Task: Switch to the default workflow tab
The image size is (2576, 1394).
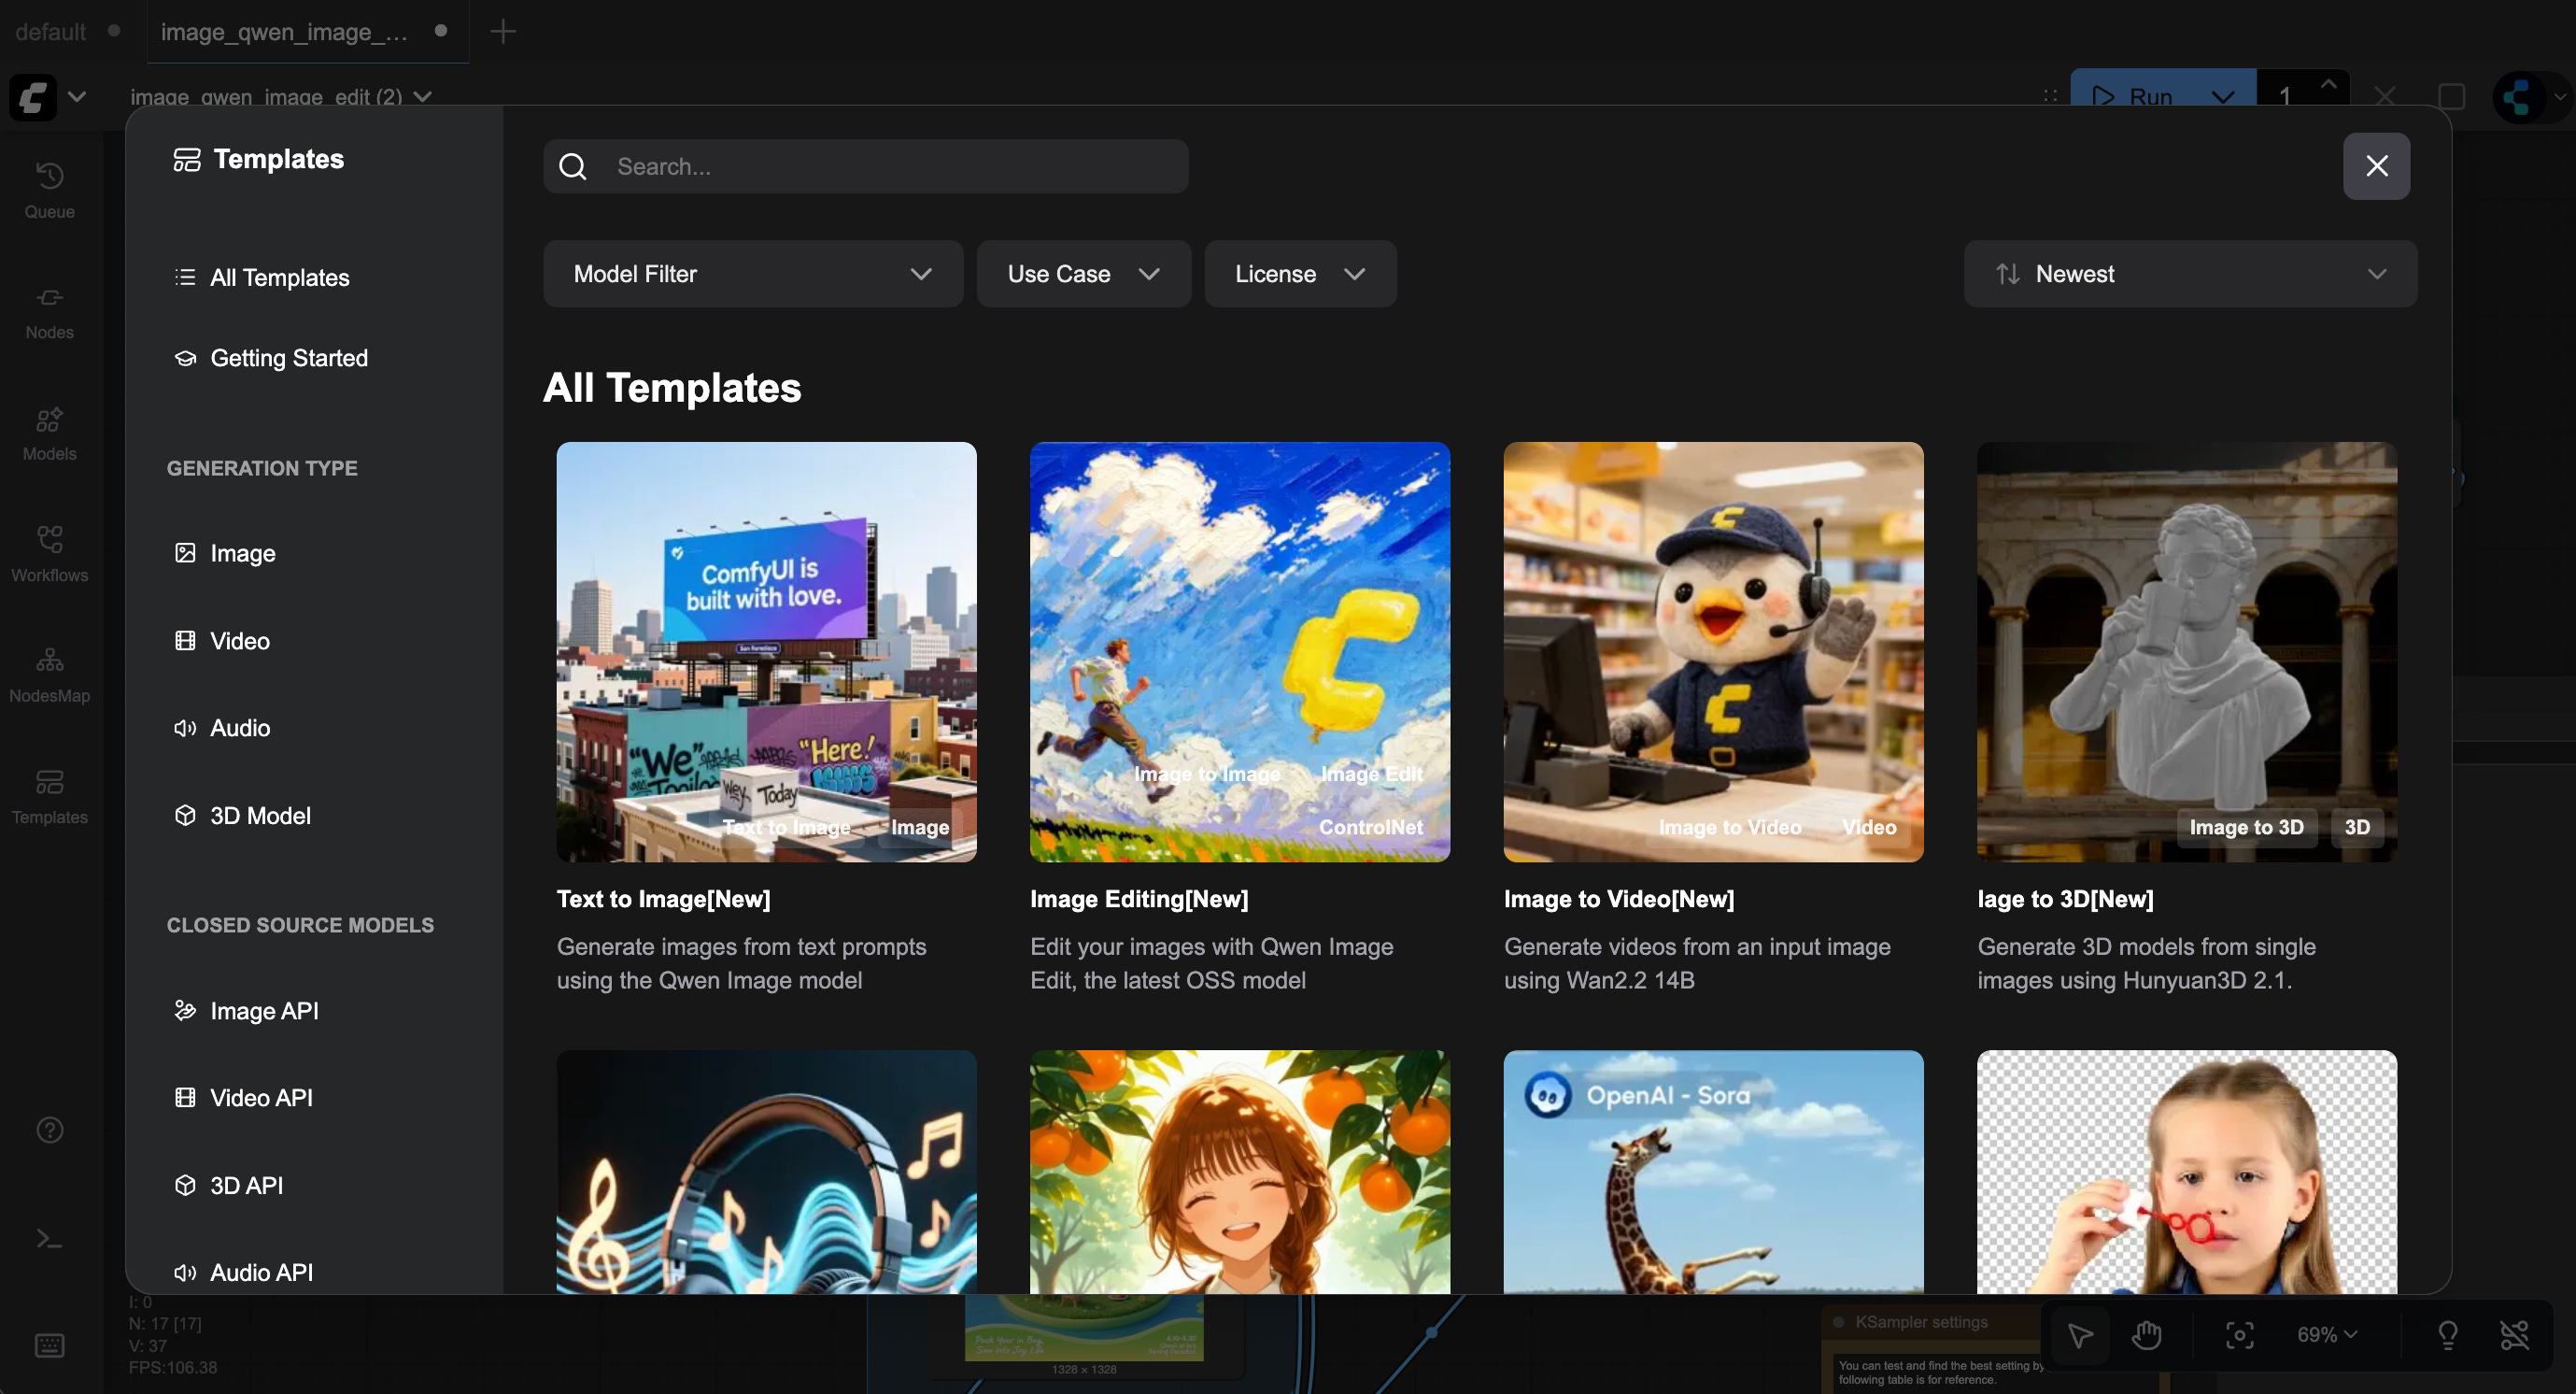Action: 51,31
